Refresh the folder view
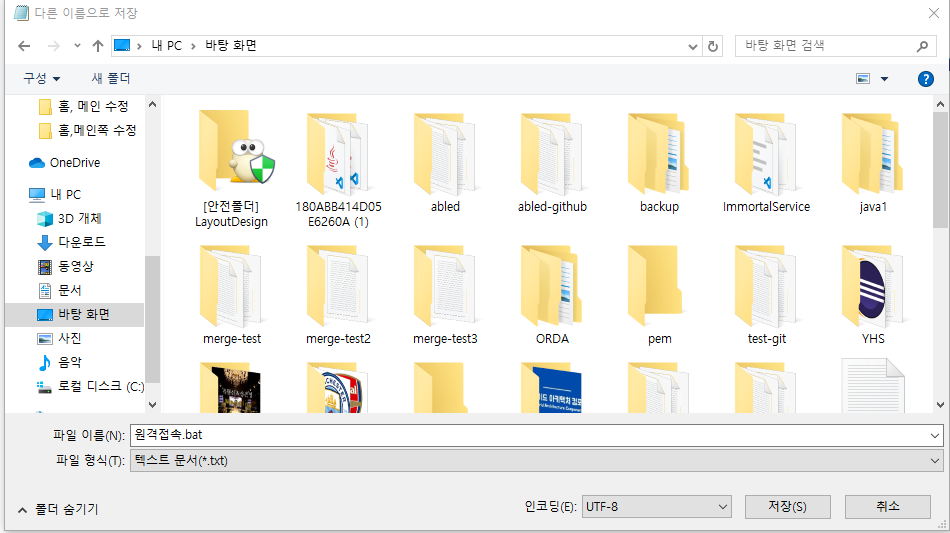Viewport: 950px width, 533px height. (713, 46)
